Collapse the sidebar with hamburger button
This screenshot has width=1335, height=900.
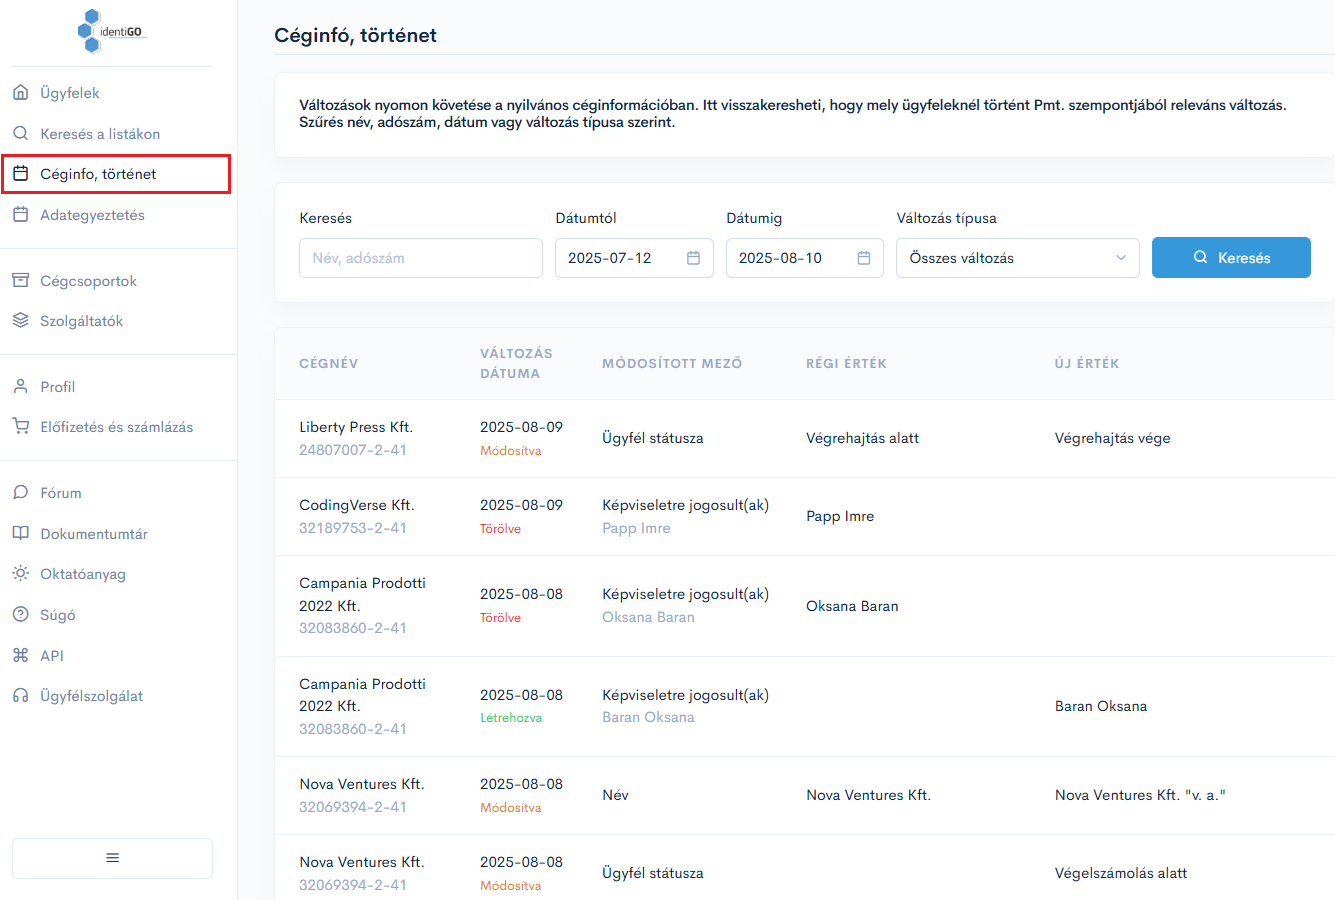pyautogui.click(x=112, y=858)
